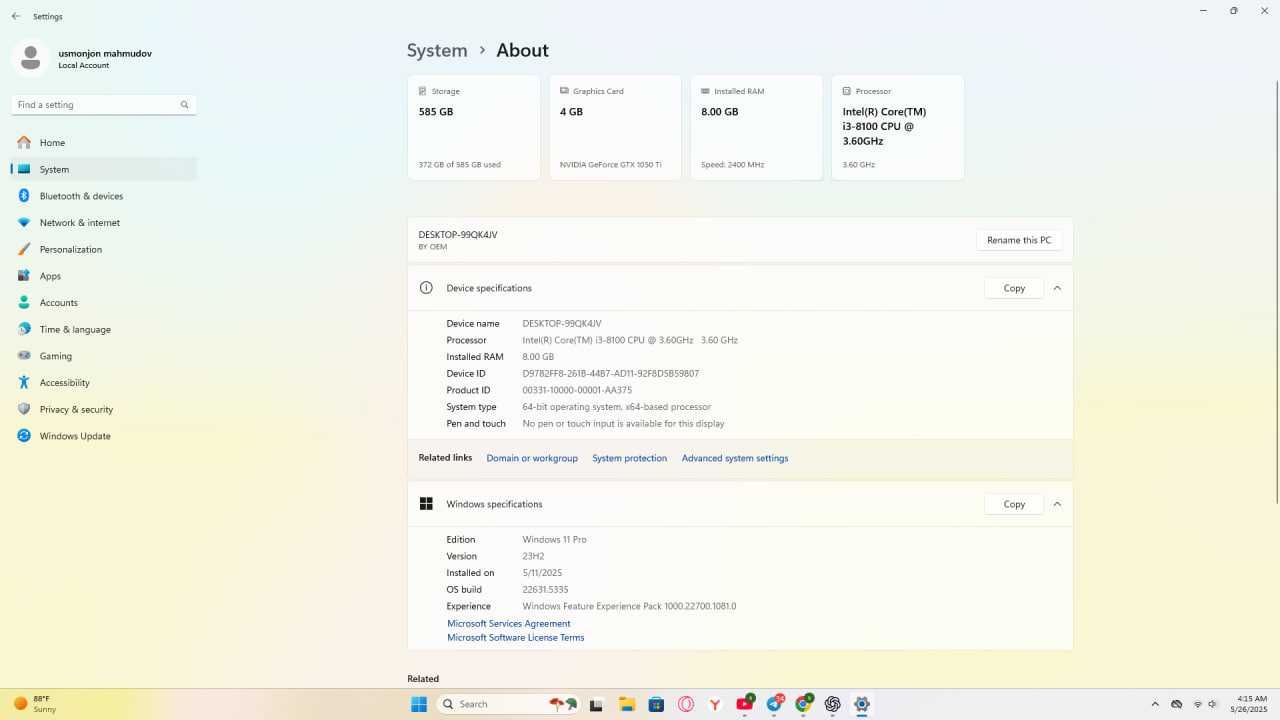Collapse the Windows specifications section
Screen dimensions: 1280x720
(1057, 504)
